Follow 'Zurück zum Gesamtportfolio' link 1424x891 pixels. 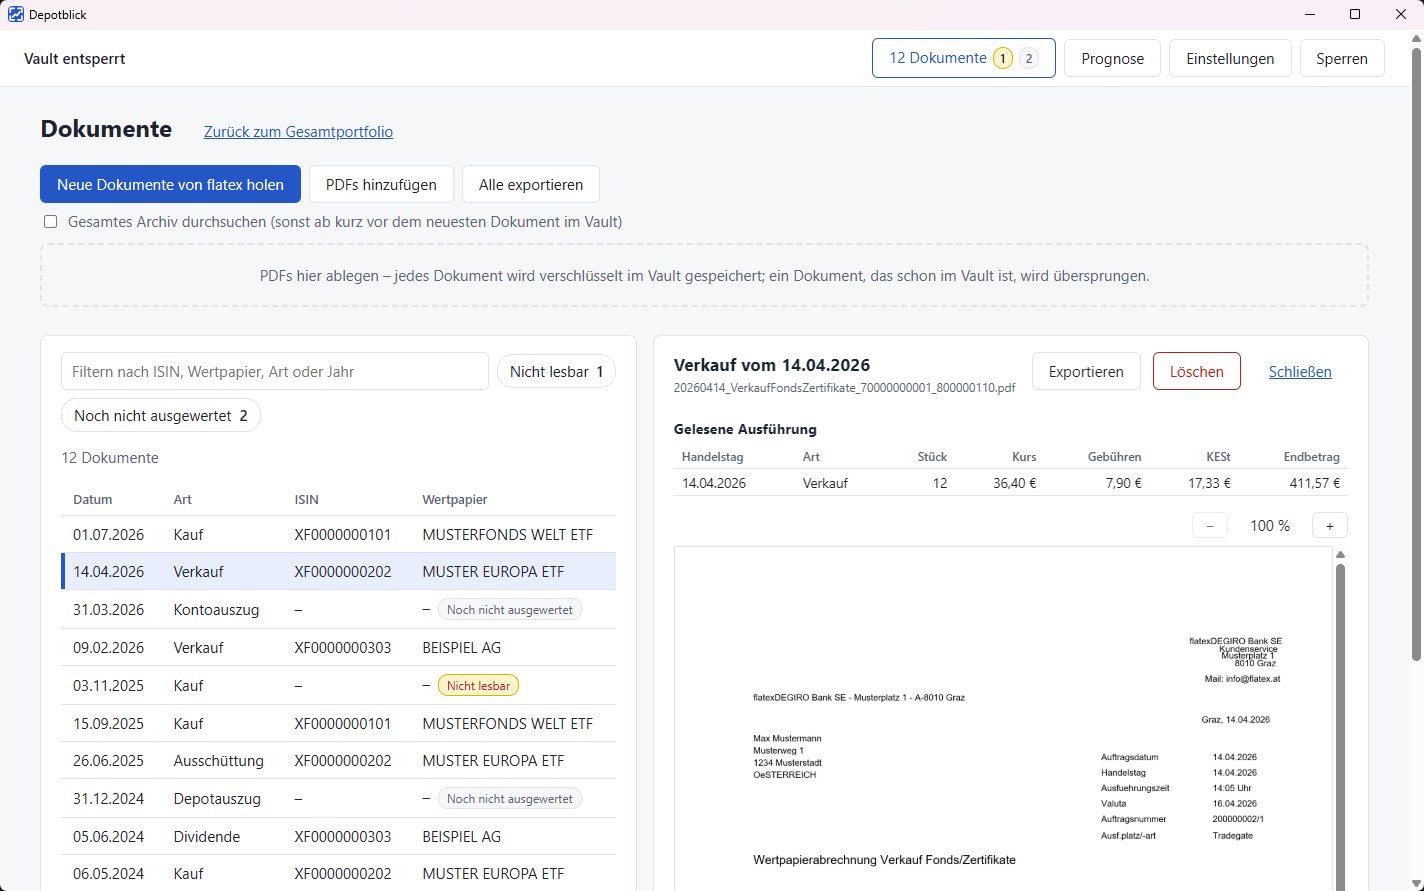coord(298,132)
